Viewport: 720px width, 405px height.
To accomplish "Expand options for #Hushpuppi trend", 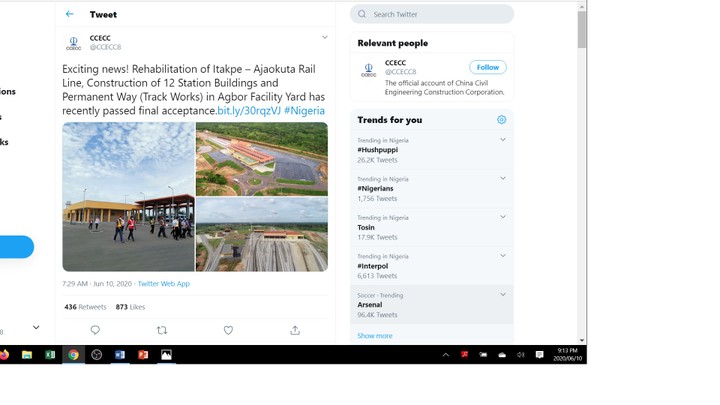I will point(502,140).
